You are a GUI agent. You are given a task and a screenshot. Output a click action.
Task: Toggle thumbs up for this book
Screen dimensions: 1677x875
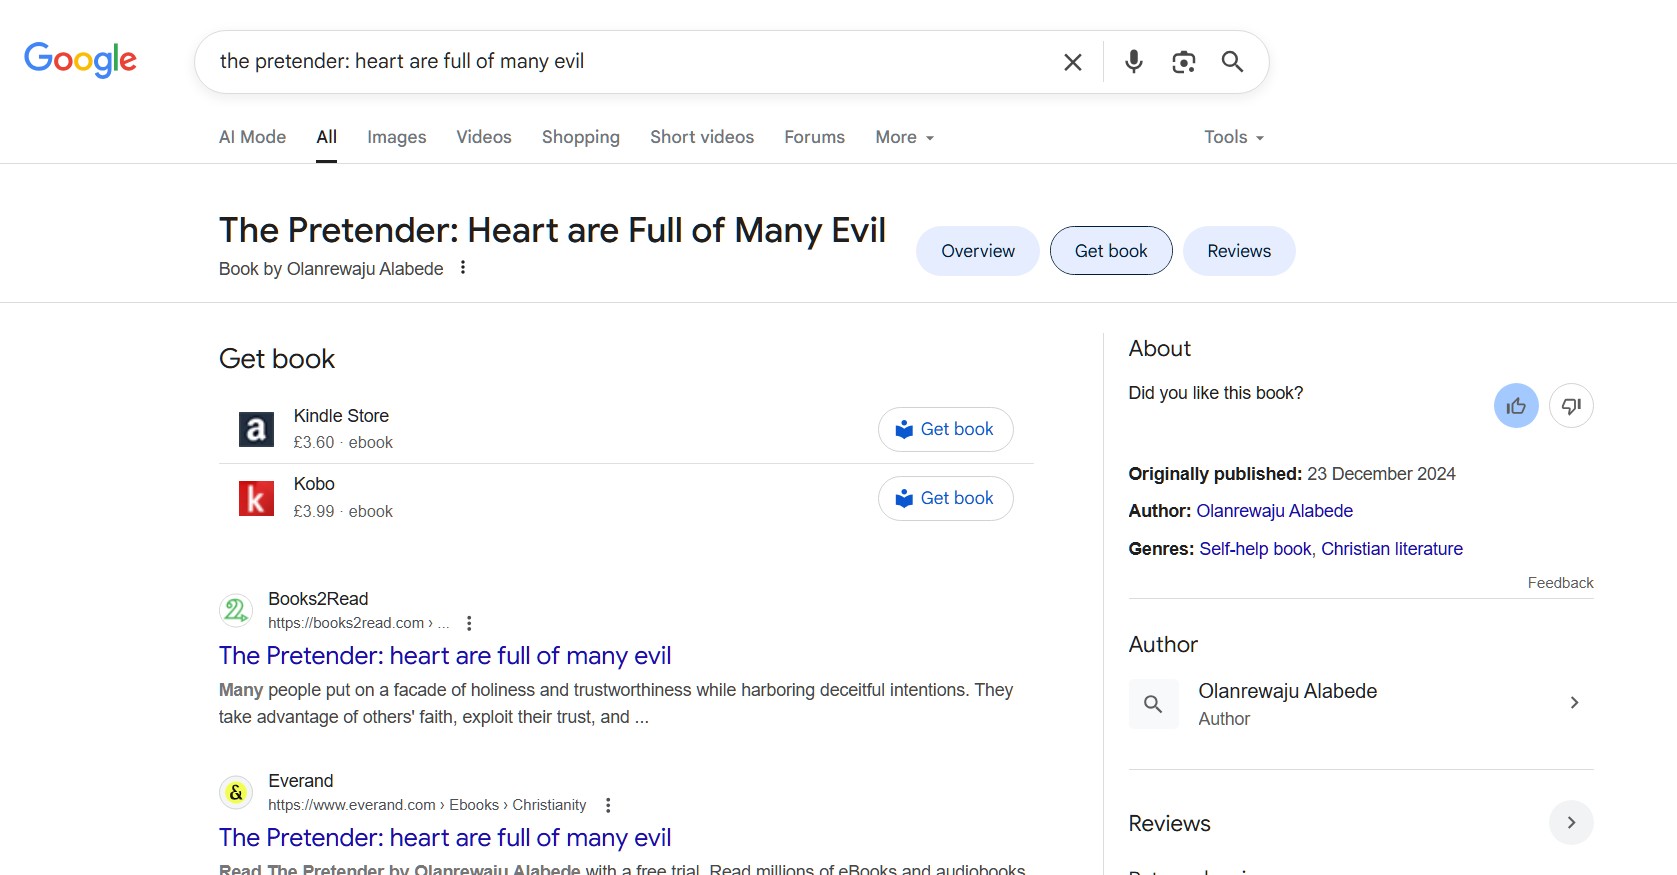(1515, 406)
